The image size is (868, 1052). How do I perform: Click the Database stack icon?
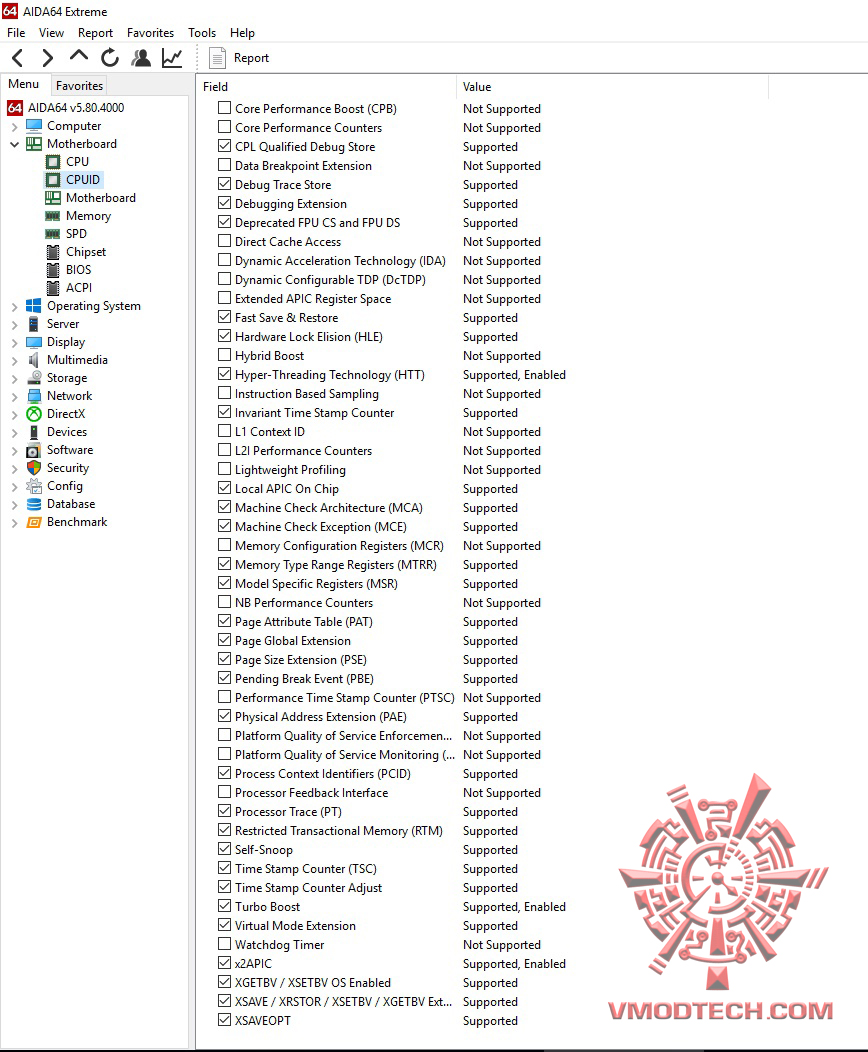click(x=34, y=504)
